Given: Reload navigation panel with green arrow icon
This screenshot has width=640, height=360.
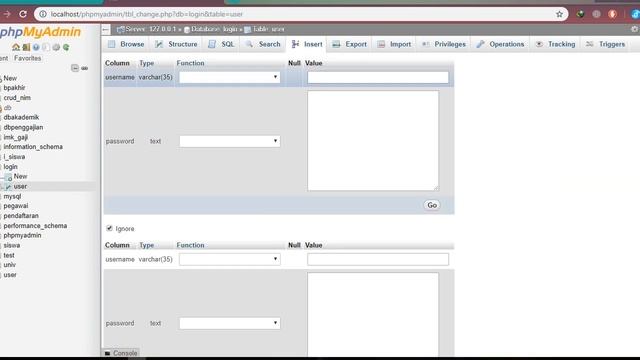Looking at the screenshot, I should pyautogui.click(x=66, y=47).
